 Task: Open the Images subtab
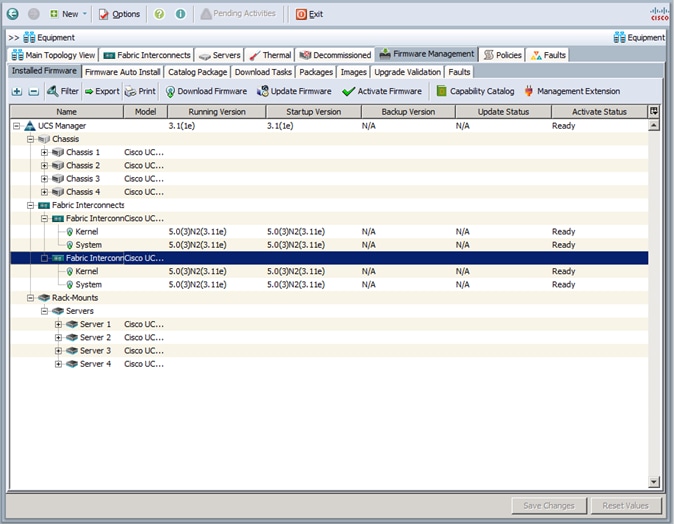pyautogui.click(x=353, y=72)
